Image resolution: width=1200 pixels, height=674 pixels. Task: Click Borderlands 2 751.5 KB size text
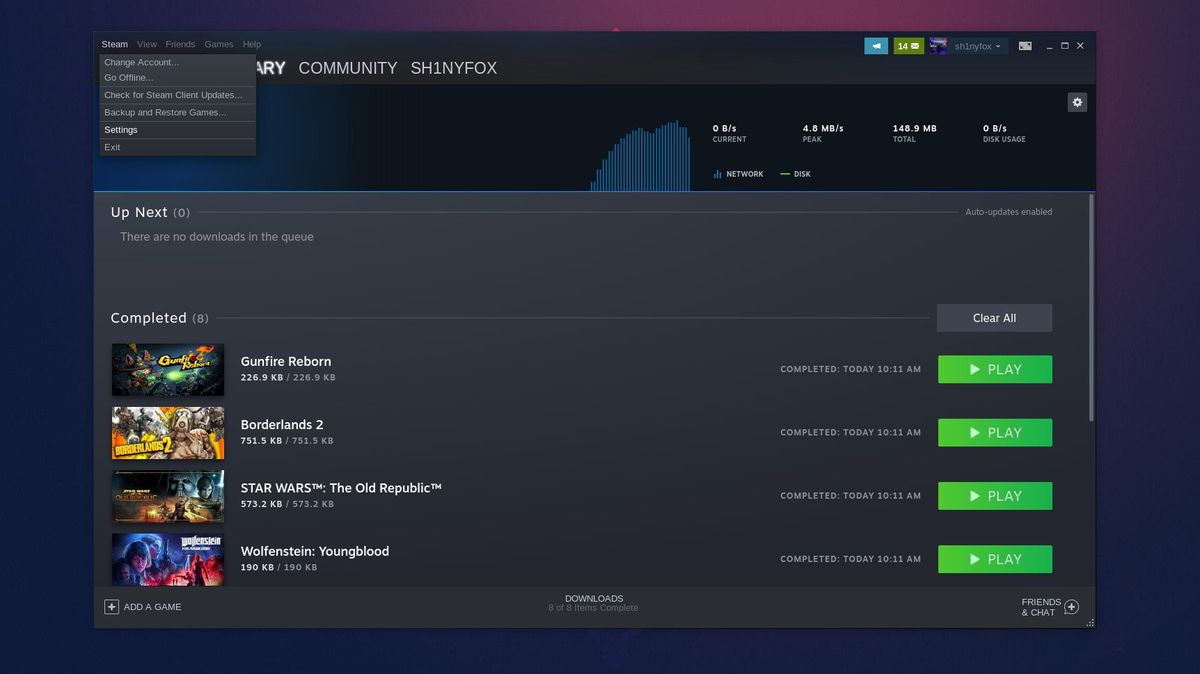tap(287, 441)
